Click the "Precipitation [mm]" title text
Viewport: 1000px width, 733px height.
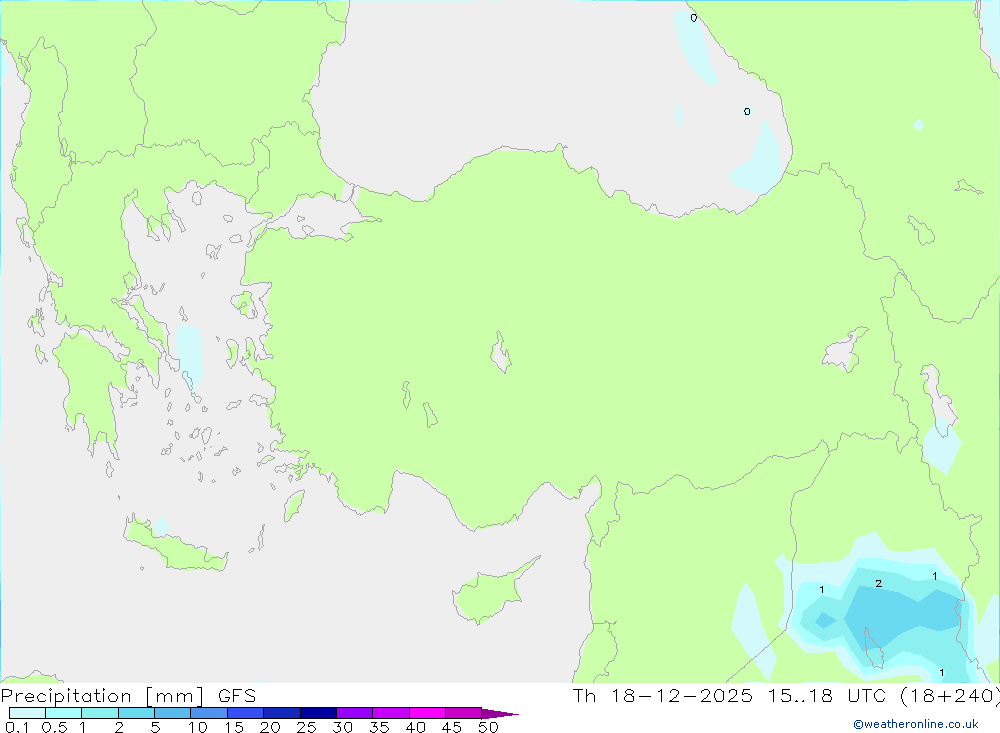pyautogui.click(x=102, y=696)
